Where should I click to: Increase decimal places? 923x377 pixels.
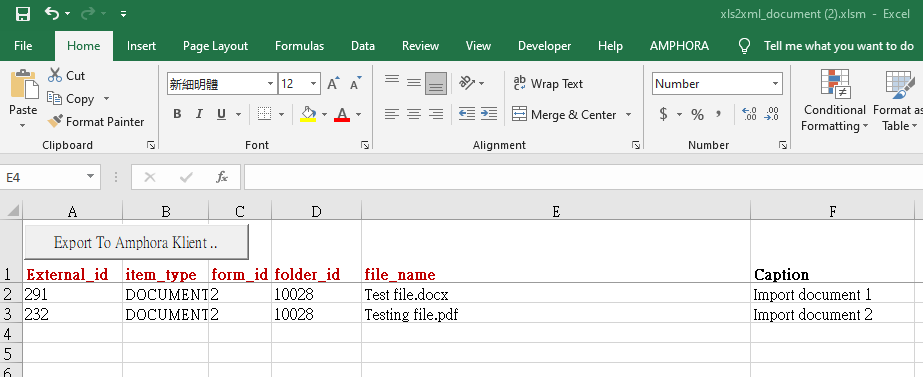[749, 114]
